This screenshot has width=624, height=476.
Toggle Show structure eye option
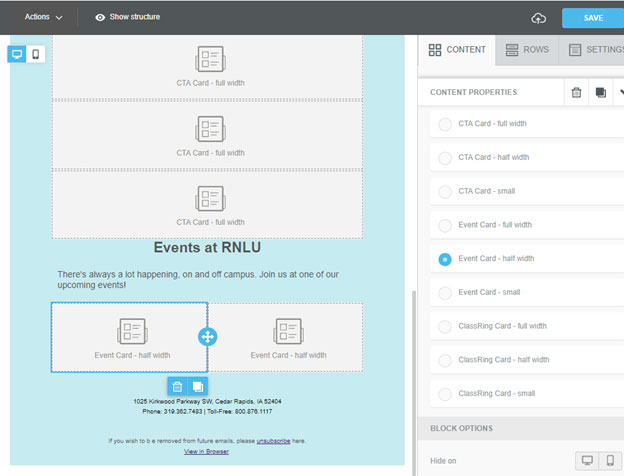(127, 17)
